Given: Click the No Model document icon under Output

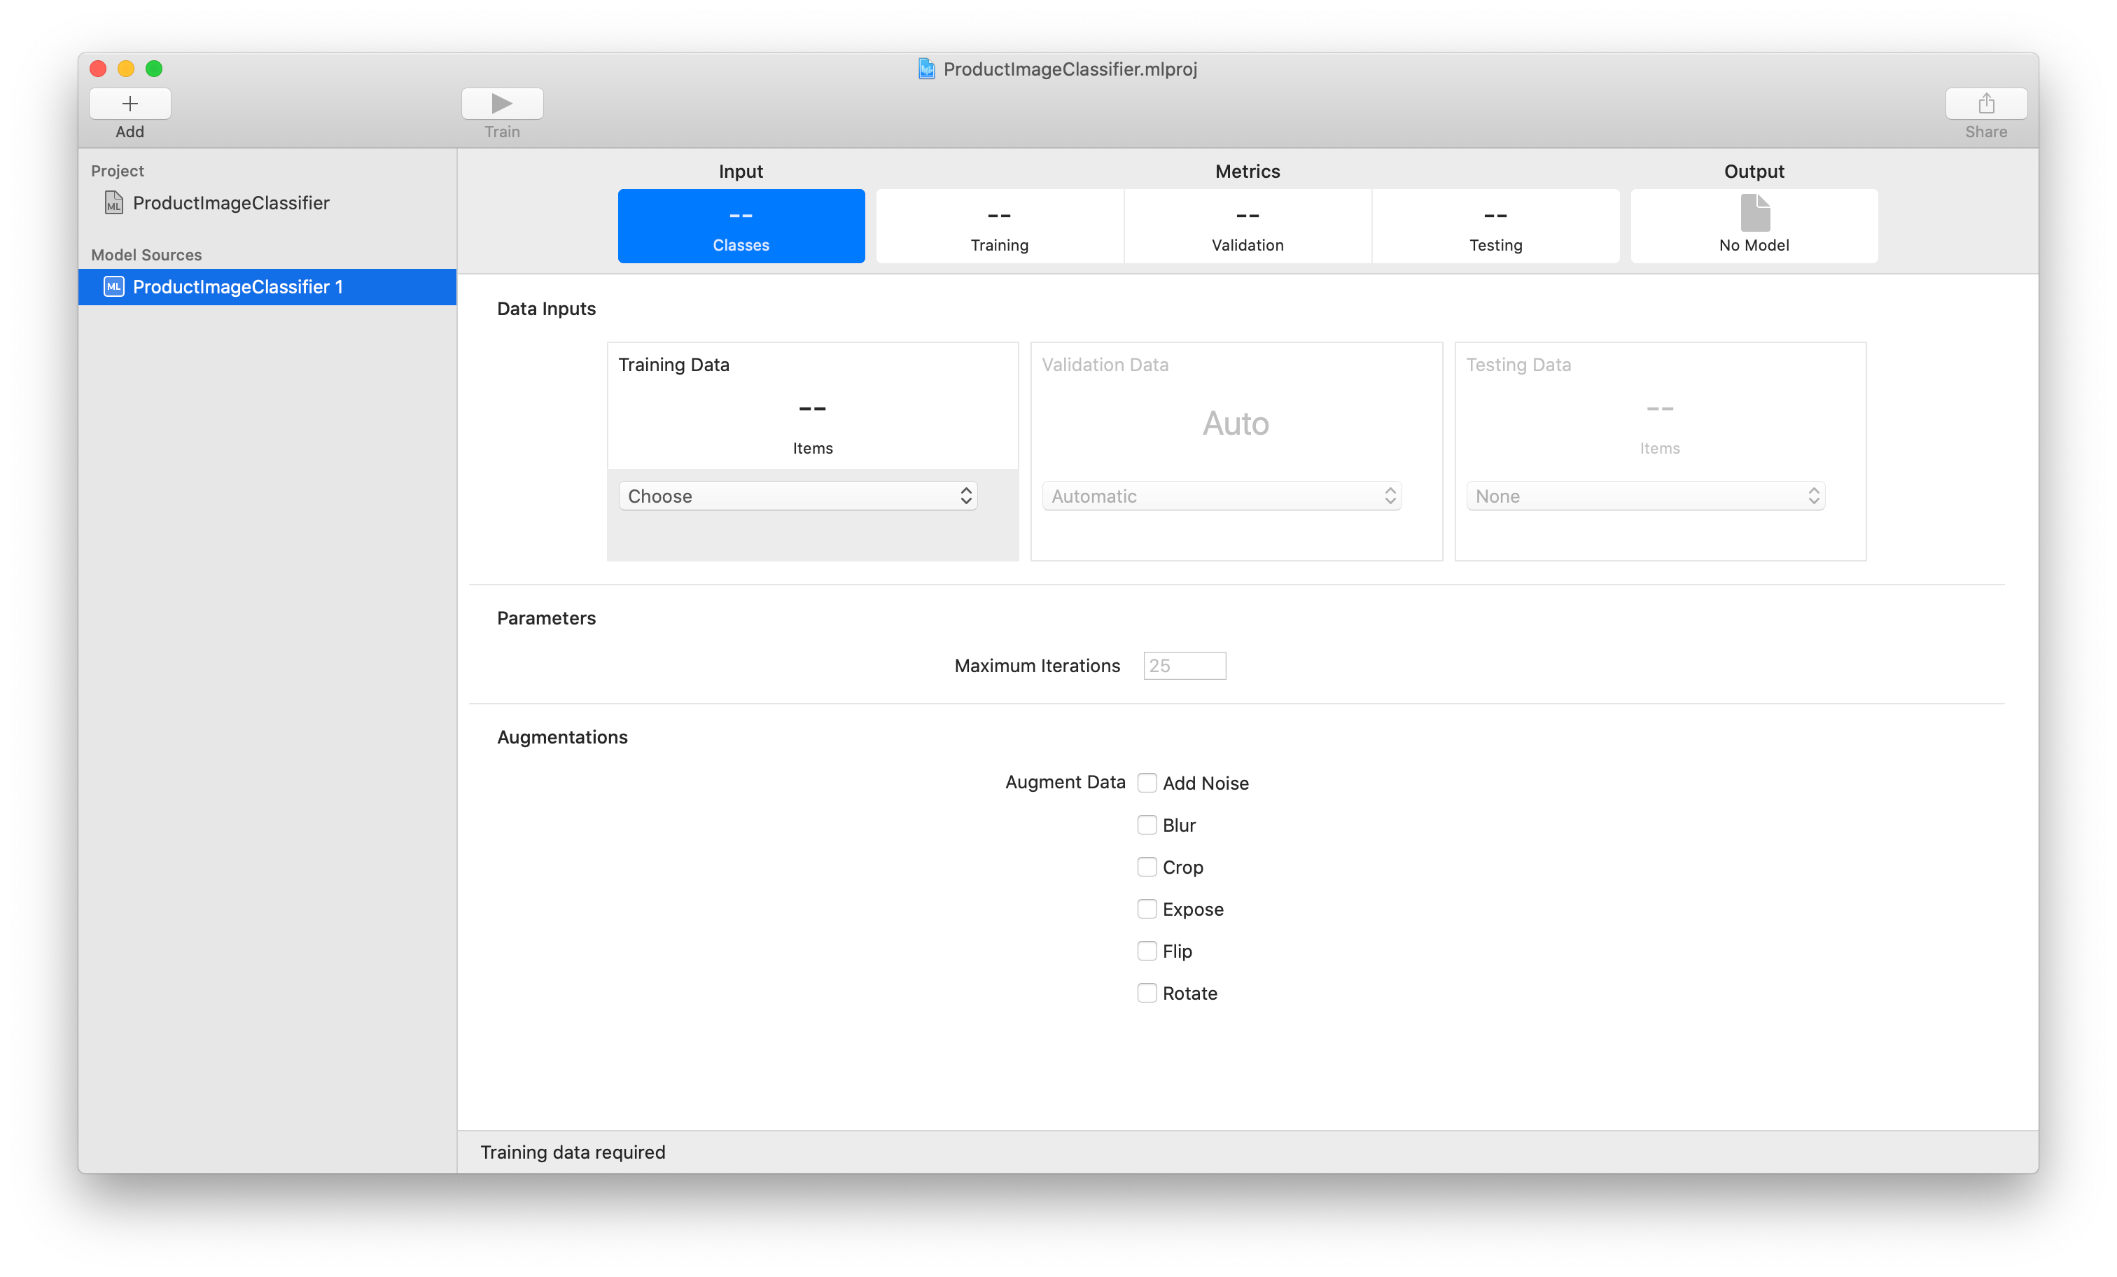Looking at the screenshot, I should point(1753,211).
